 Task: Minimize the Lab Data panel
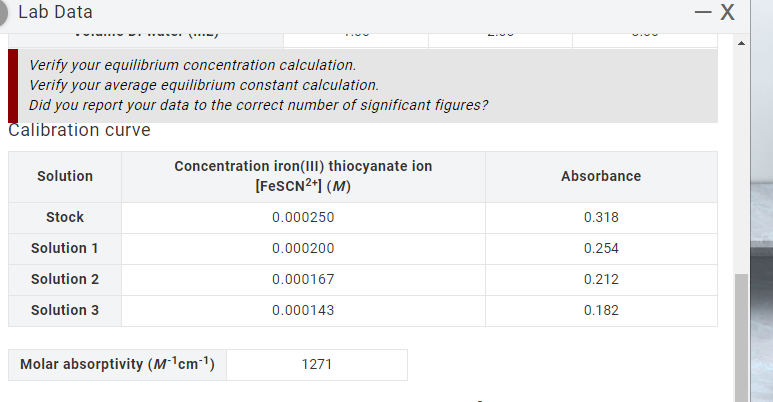click(x=703, y=12)
